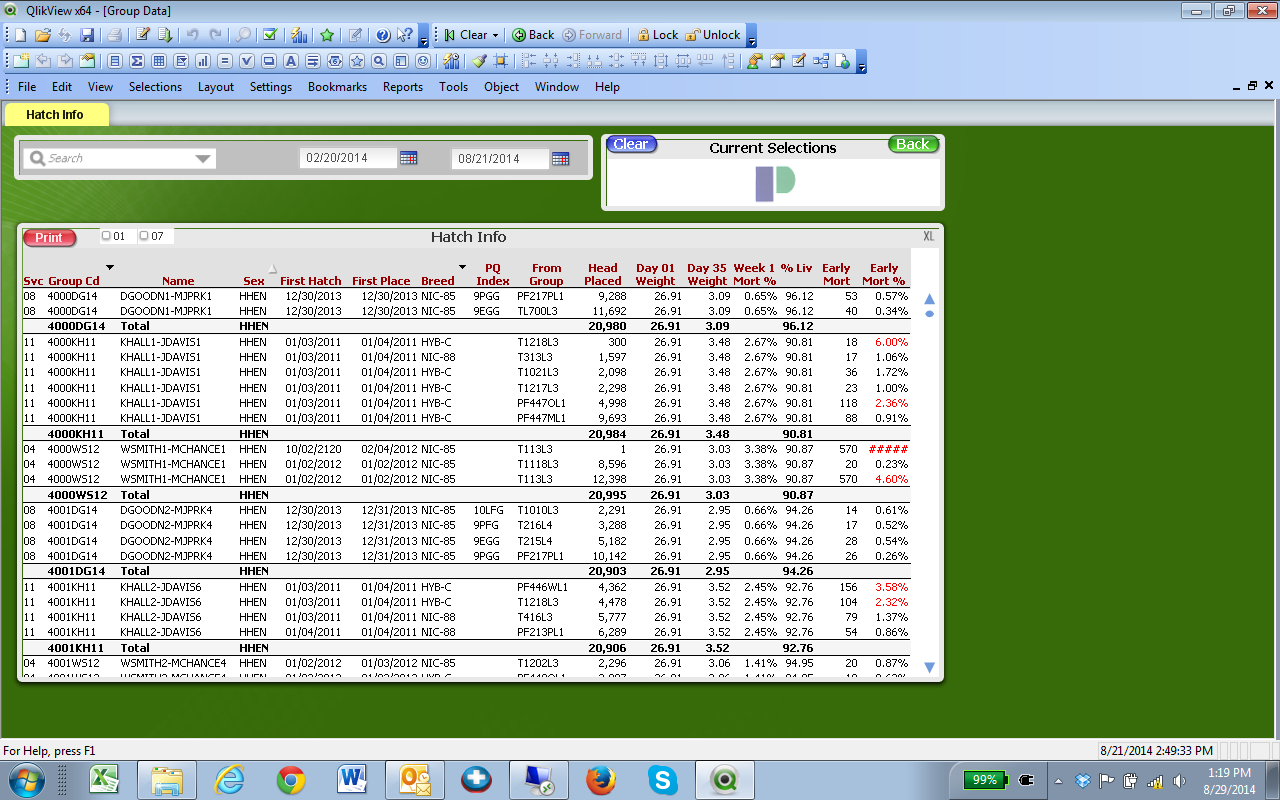
Task: Tick the 07 checkbox
Action: [144, 236]
